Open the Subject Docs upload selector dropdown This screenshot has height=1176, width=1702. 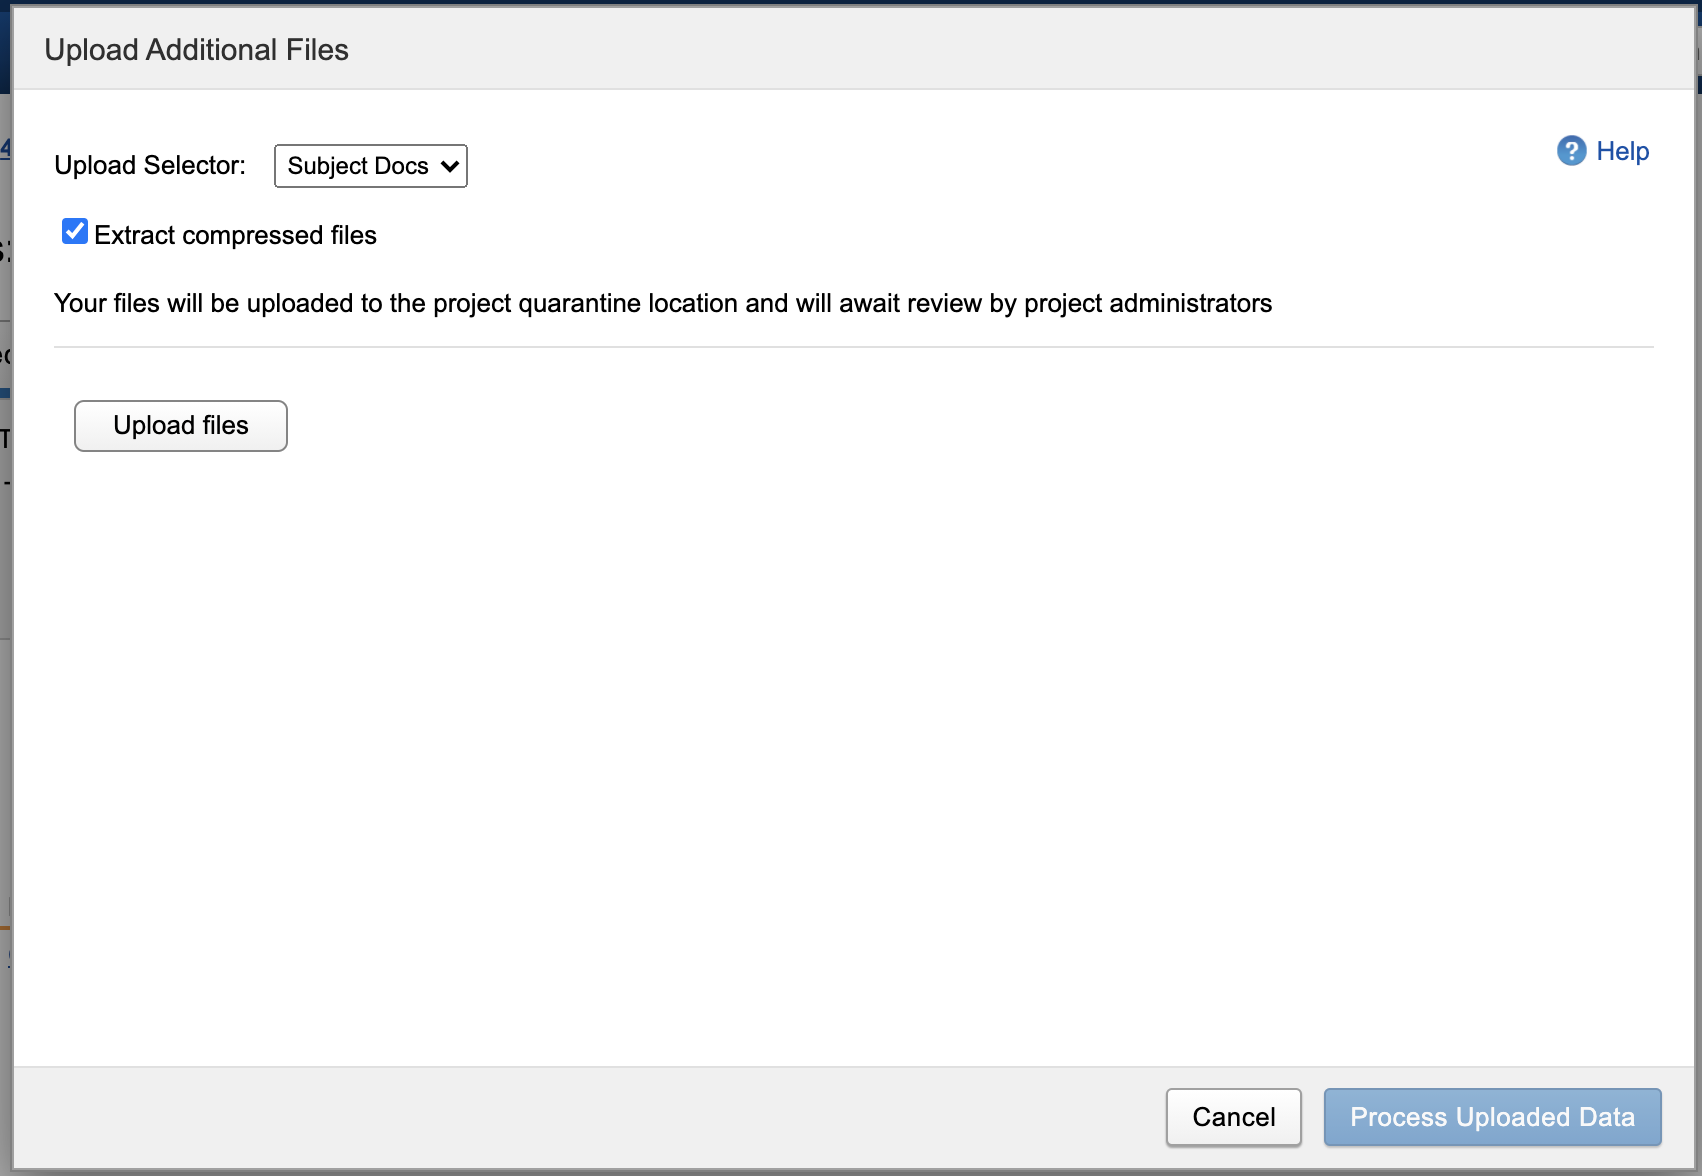[370, 166]
